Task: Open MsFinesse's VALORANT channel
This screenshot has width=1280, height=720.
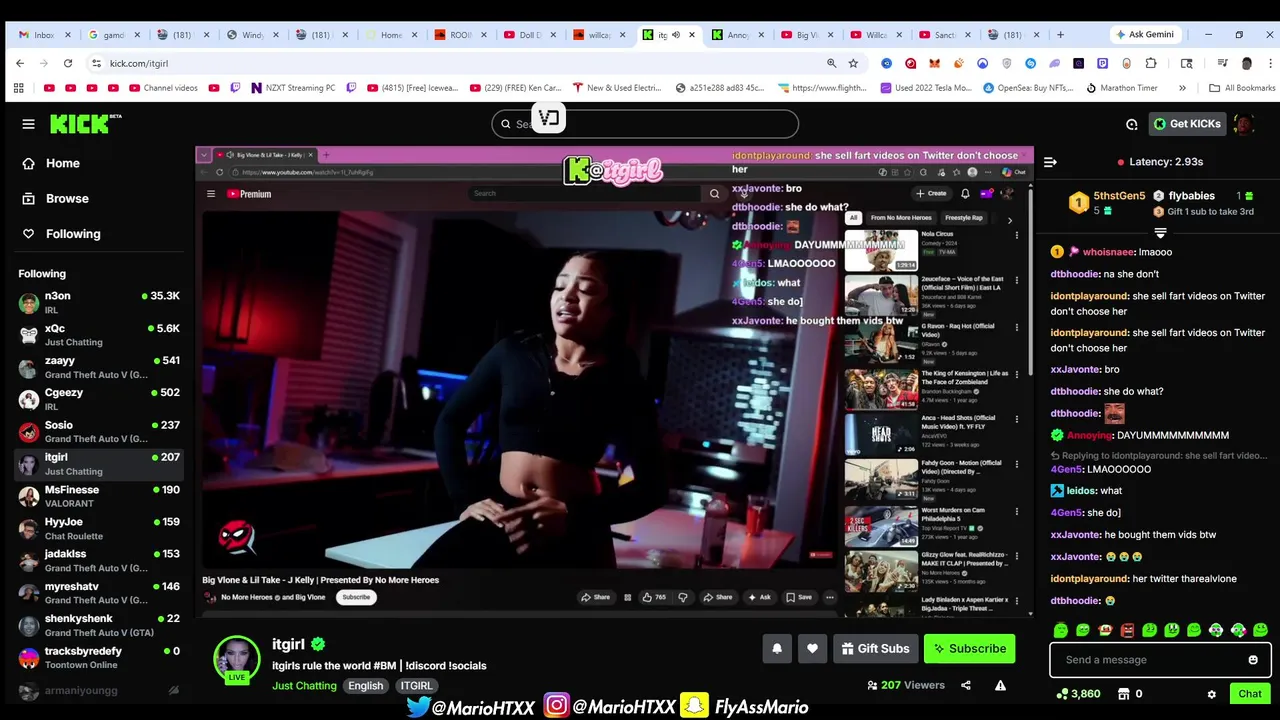Action: click(x=98, y=496)
